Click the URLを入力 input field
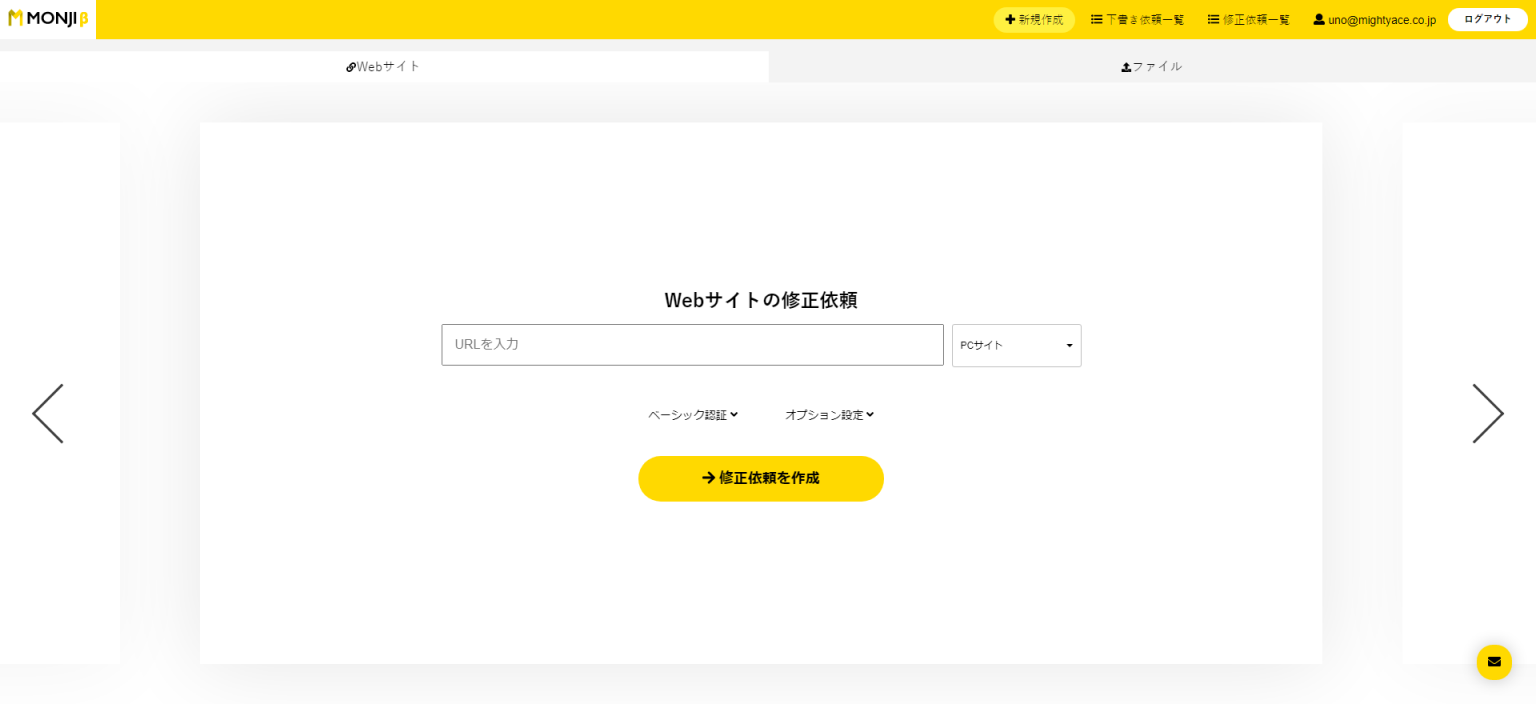1536x704 pixels. tap(692, 345)
